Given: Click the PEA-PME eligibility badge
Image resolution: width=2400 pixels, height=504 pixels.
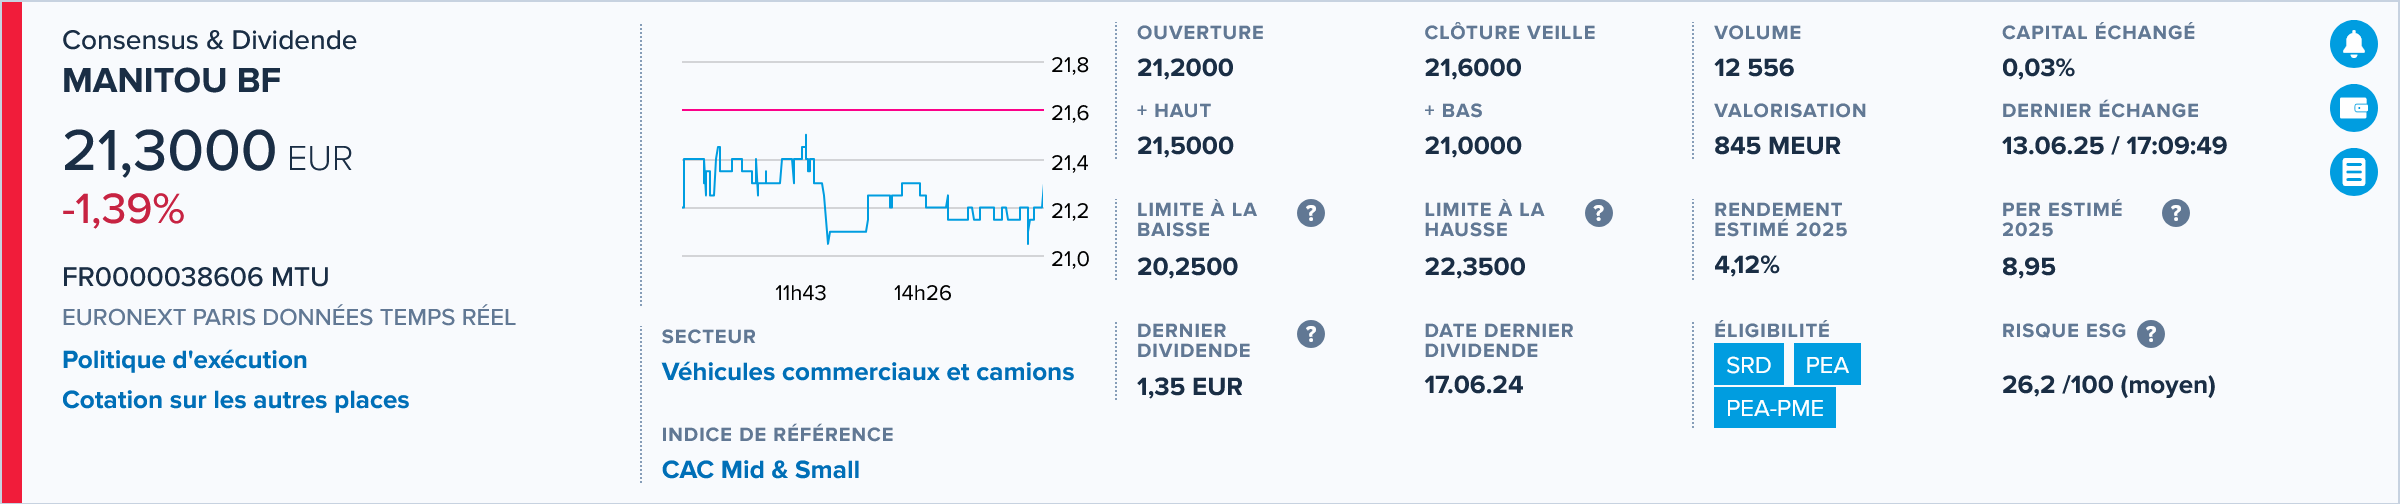Looking at the screenshot, I should click(1775, 408).
